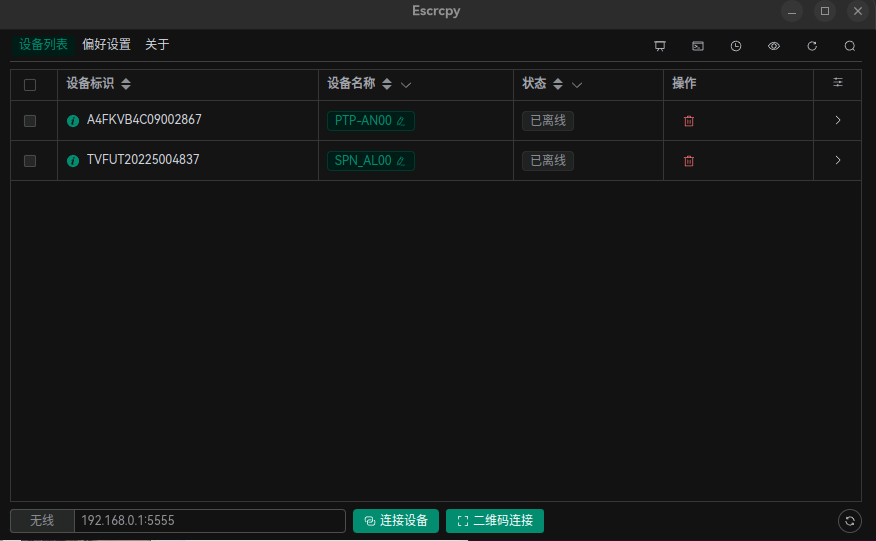Toggle the eye visibility icon in toolbar

click(x=774, y=46)
